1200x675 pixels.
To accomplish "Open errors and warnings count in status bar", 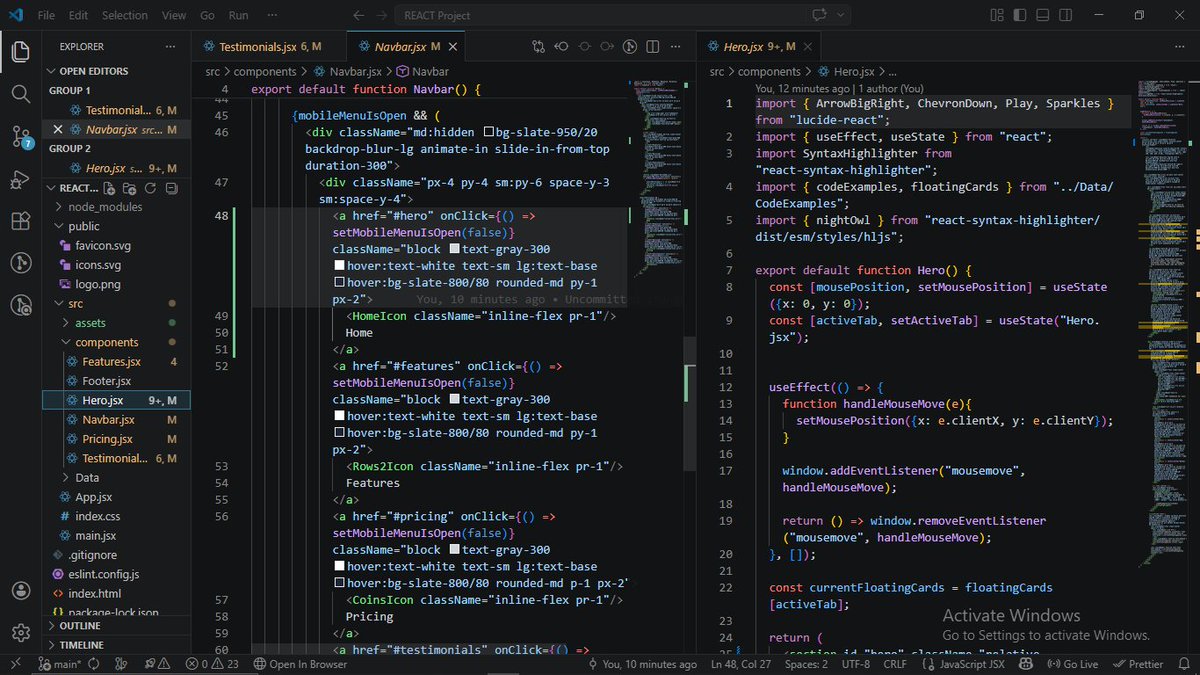I will (212, 664).
